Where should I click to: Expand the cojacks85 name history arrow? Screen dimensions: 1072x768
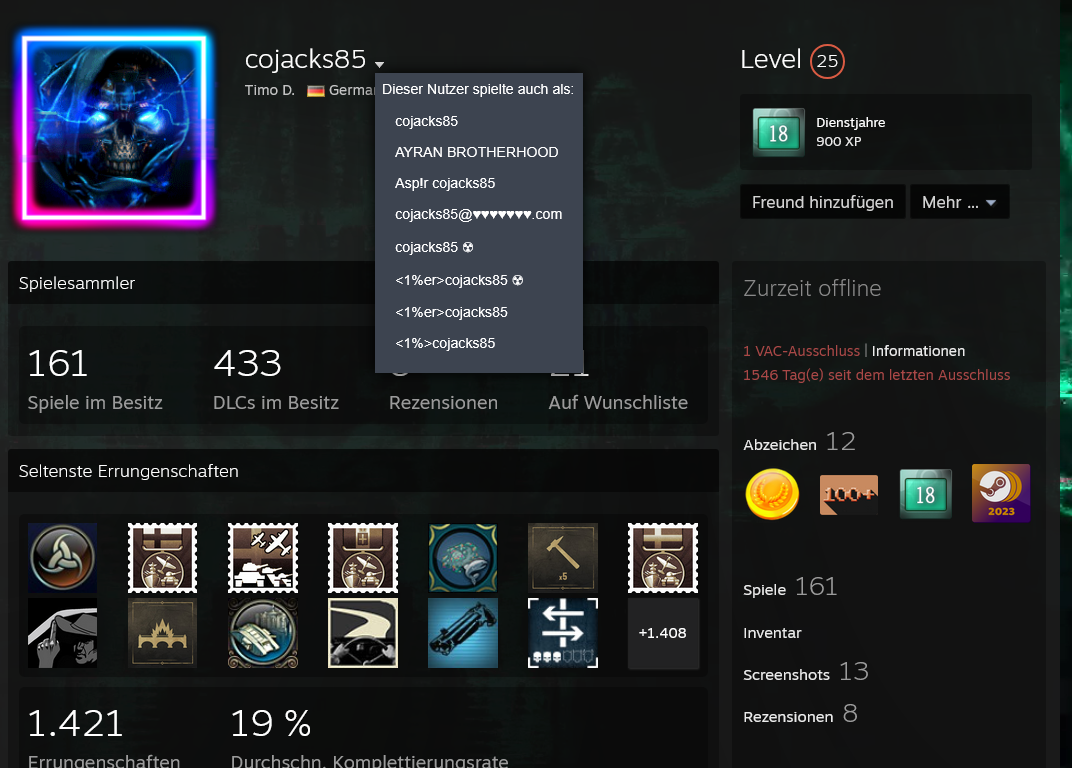coord(379,64)
